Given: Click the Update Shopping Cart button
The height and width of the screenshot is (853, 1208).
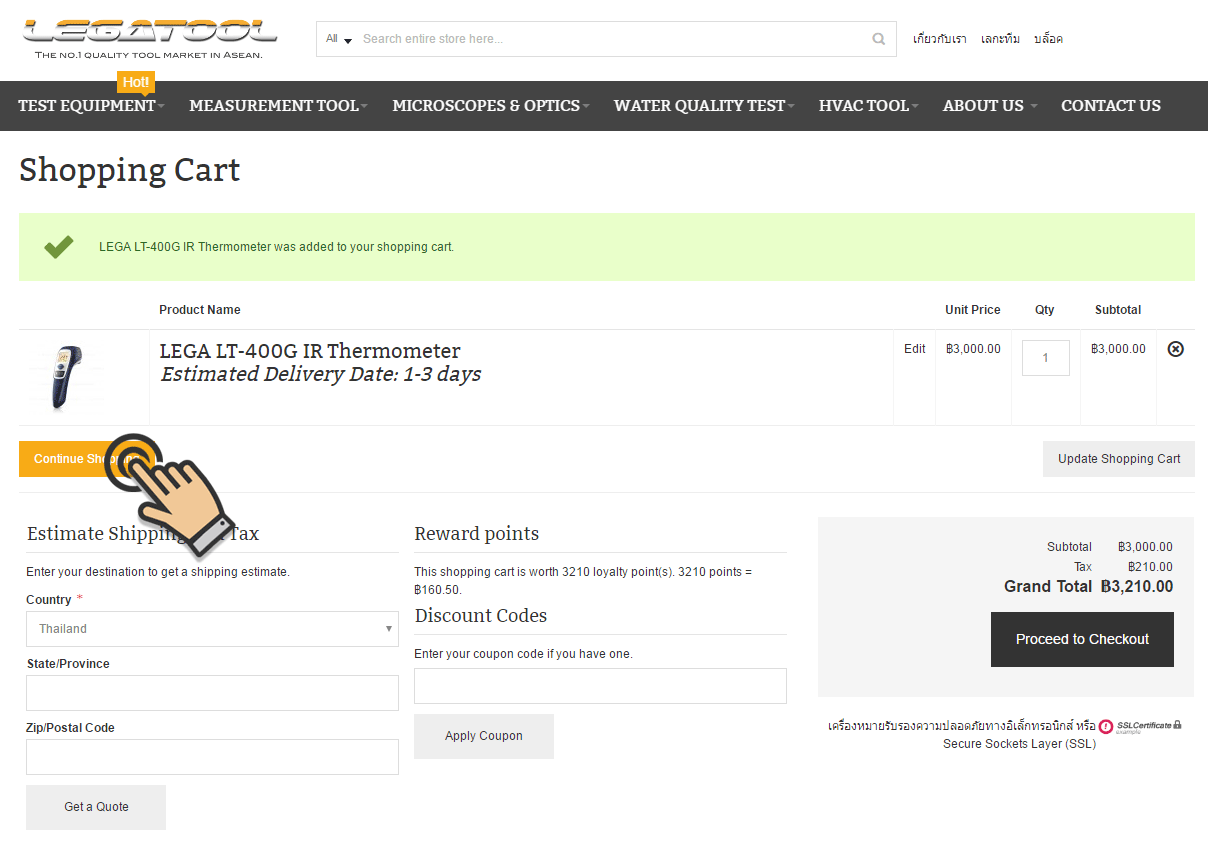Looking at the screenshot, I should [1119, 459].
